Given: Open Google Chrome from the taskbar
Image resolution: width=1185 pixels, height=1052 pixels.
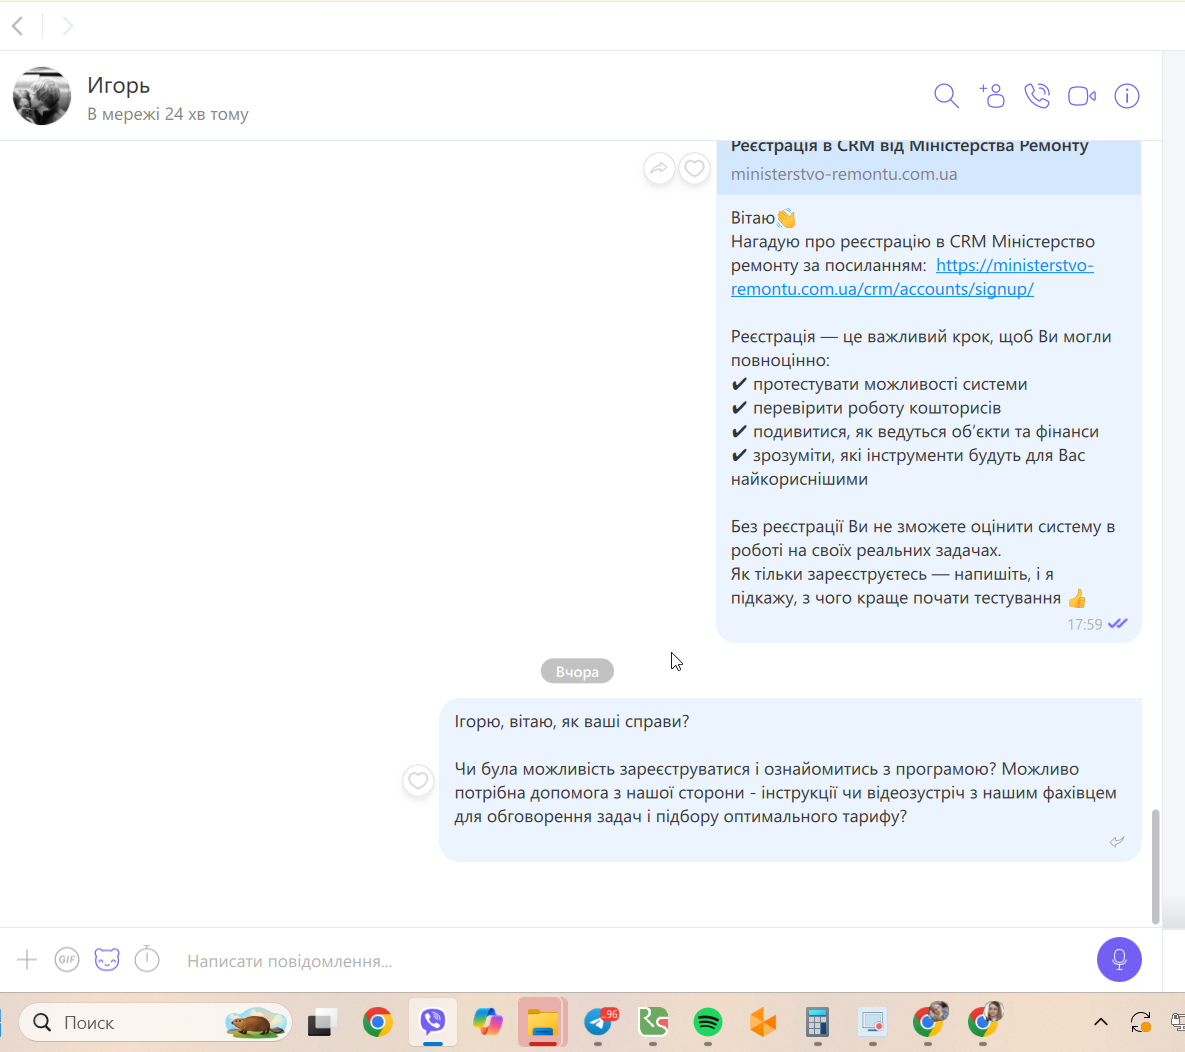Looking at the screenshot, I should pyautogui.click(x=377, y=1023).
